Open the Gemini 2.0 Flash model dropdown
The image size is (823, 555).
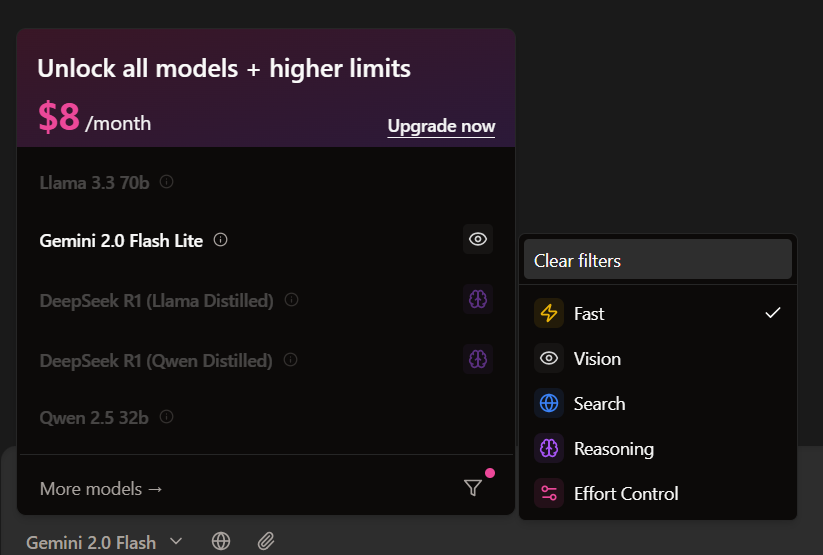pos(104,542)
